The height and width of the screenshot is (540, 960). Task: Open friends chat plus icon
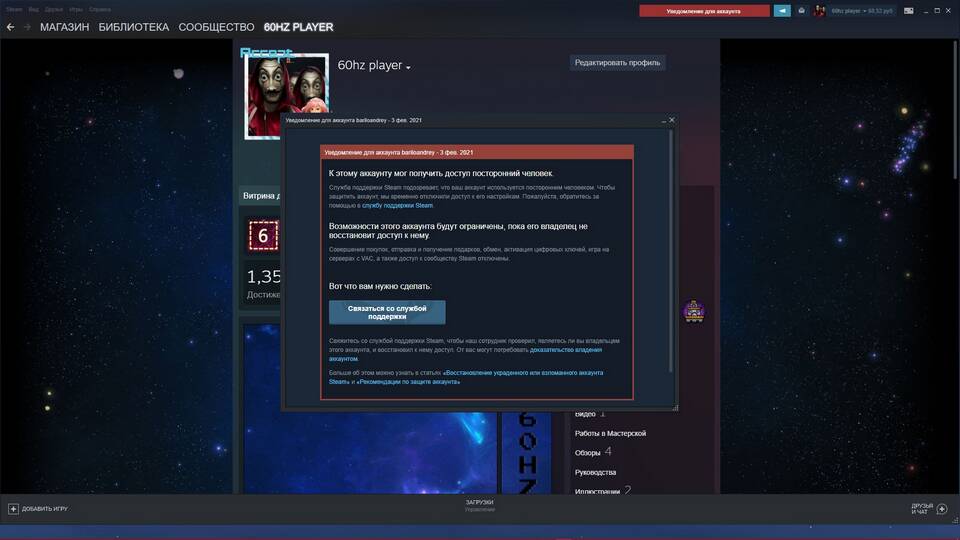[x=942, y=509]
